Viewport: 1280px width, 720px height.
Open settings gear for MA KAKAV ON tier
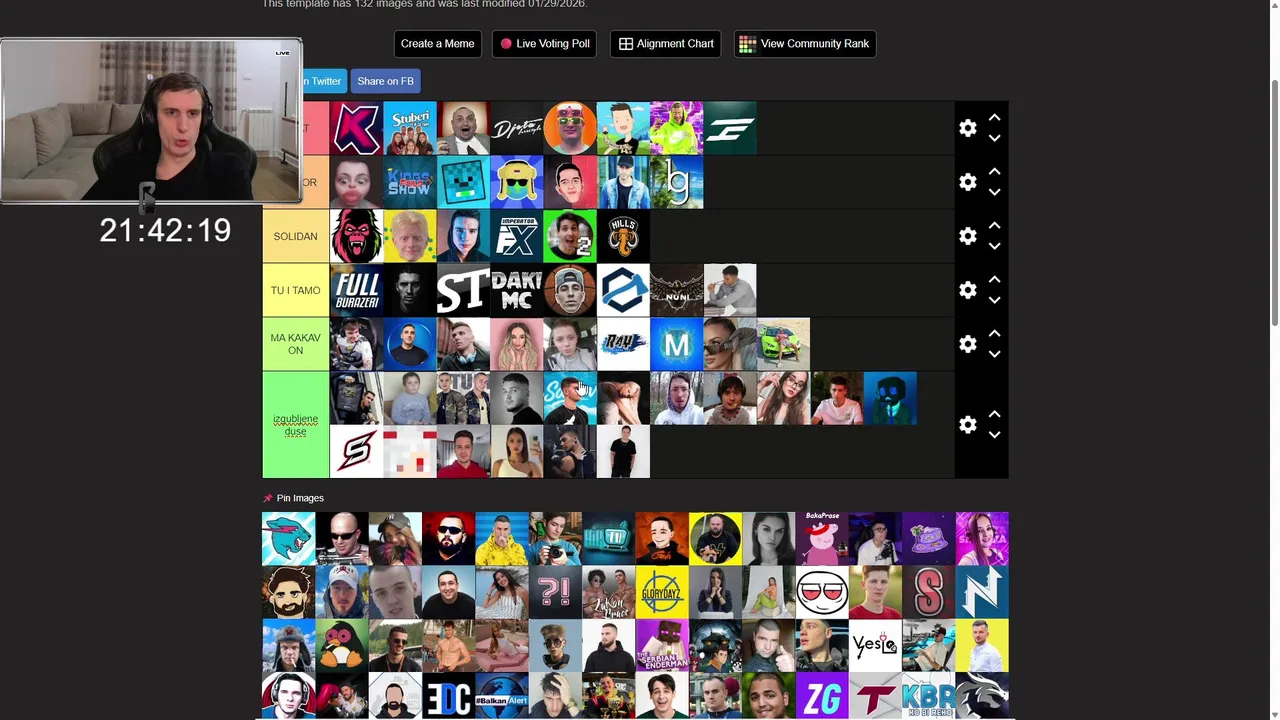[x=967, y=344]
